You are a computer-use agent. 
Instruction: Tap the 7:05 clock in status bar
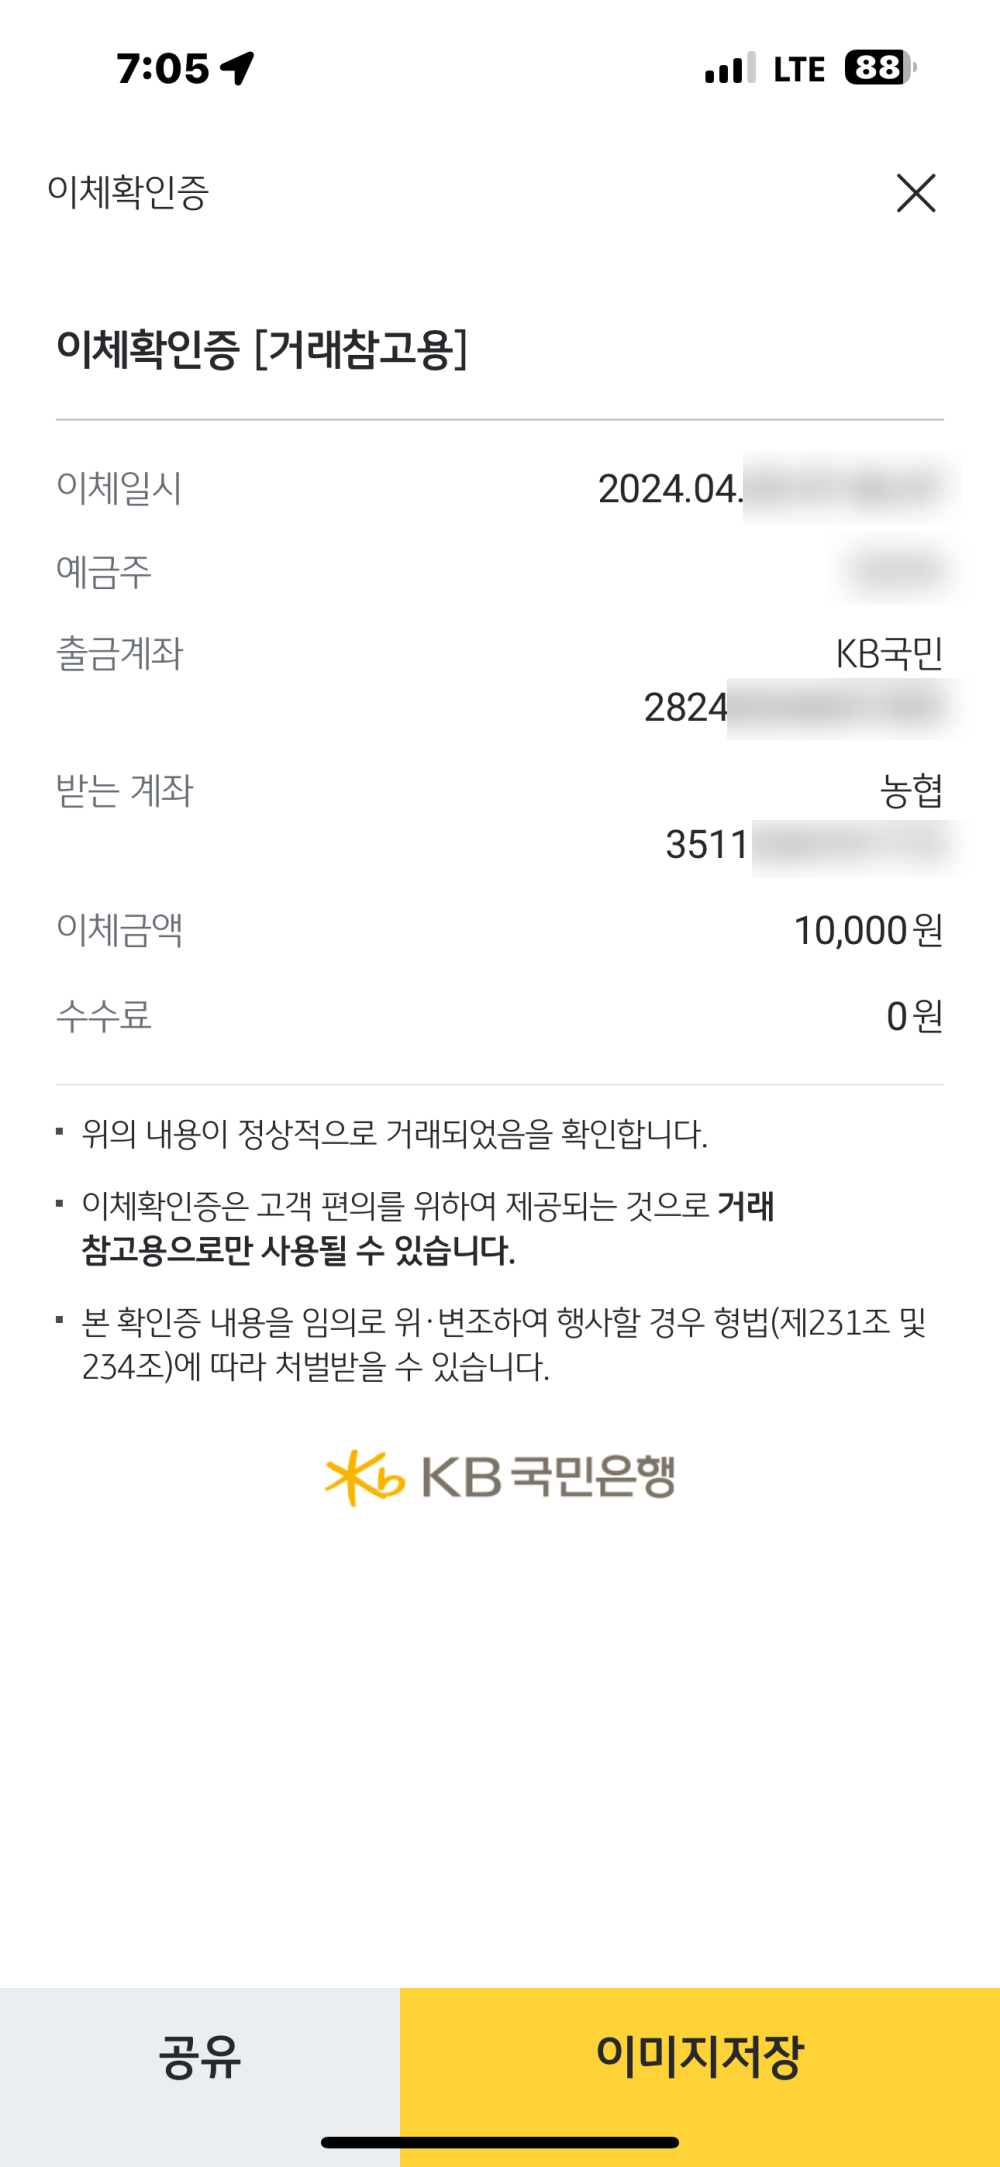tap(163, 68)
